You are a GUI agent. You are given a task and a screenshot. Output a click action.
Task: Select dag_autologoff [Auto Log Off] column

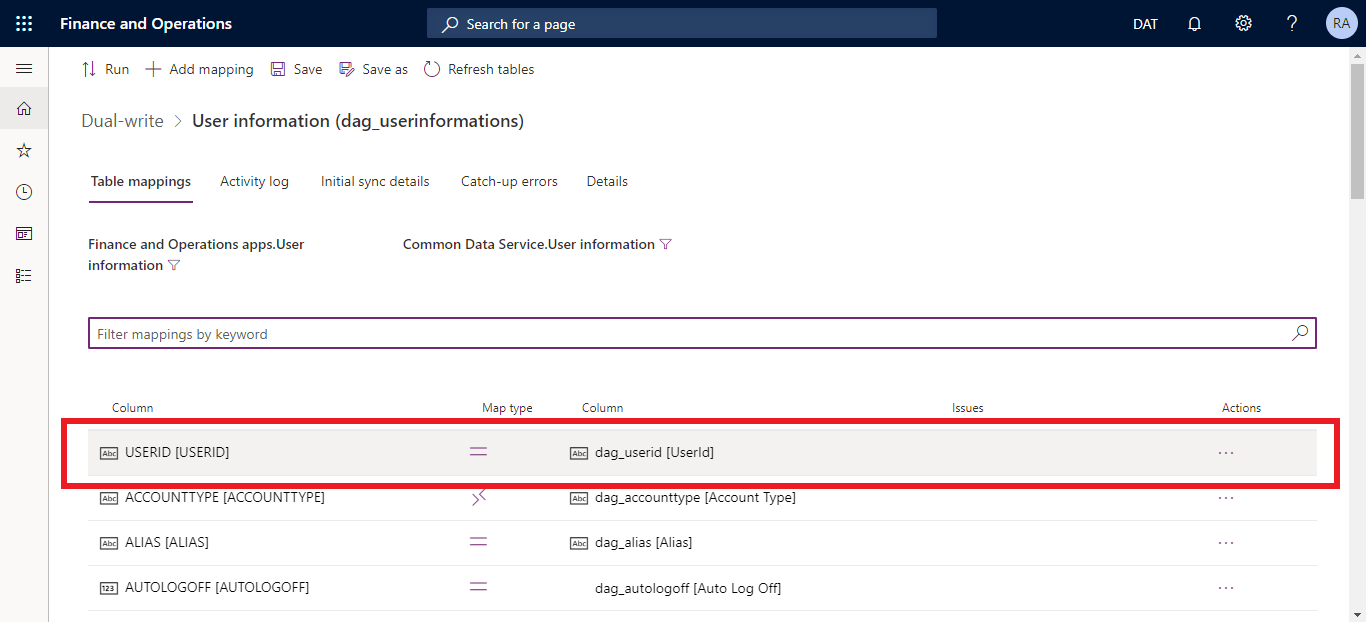[x=688, y=588]
